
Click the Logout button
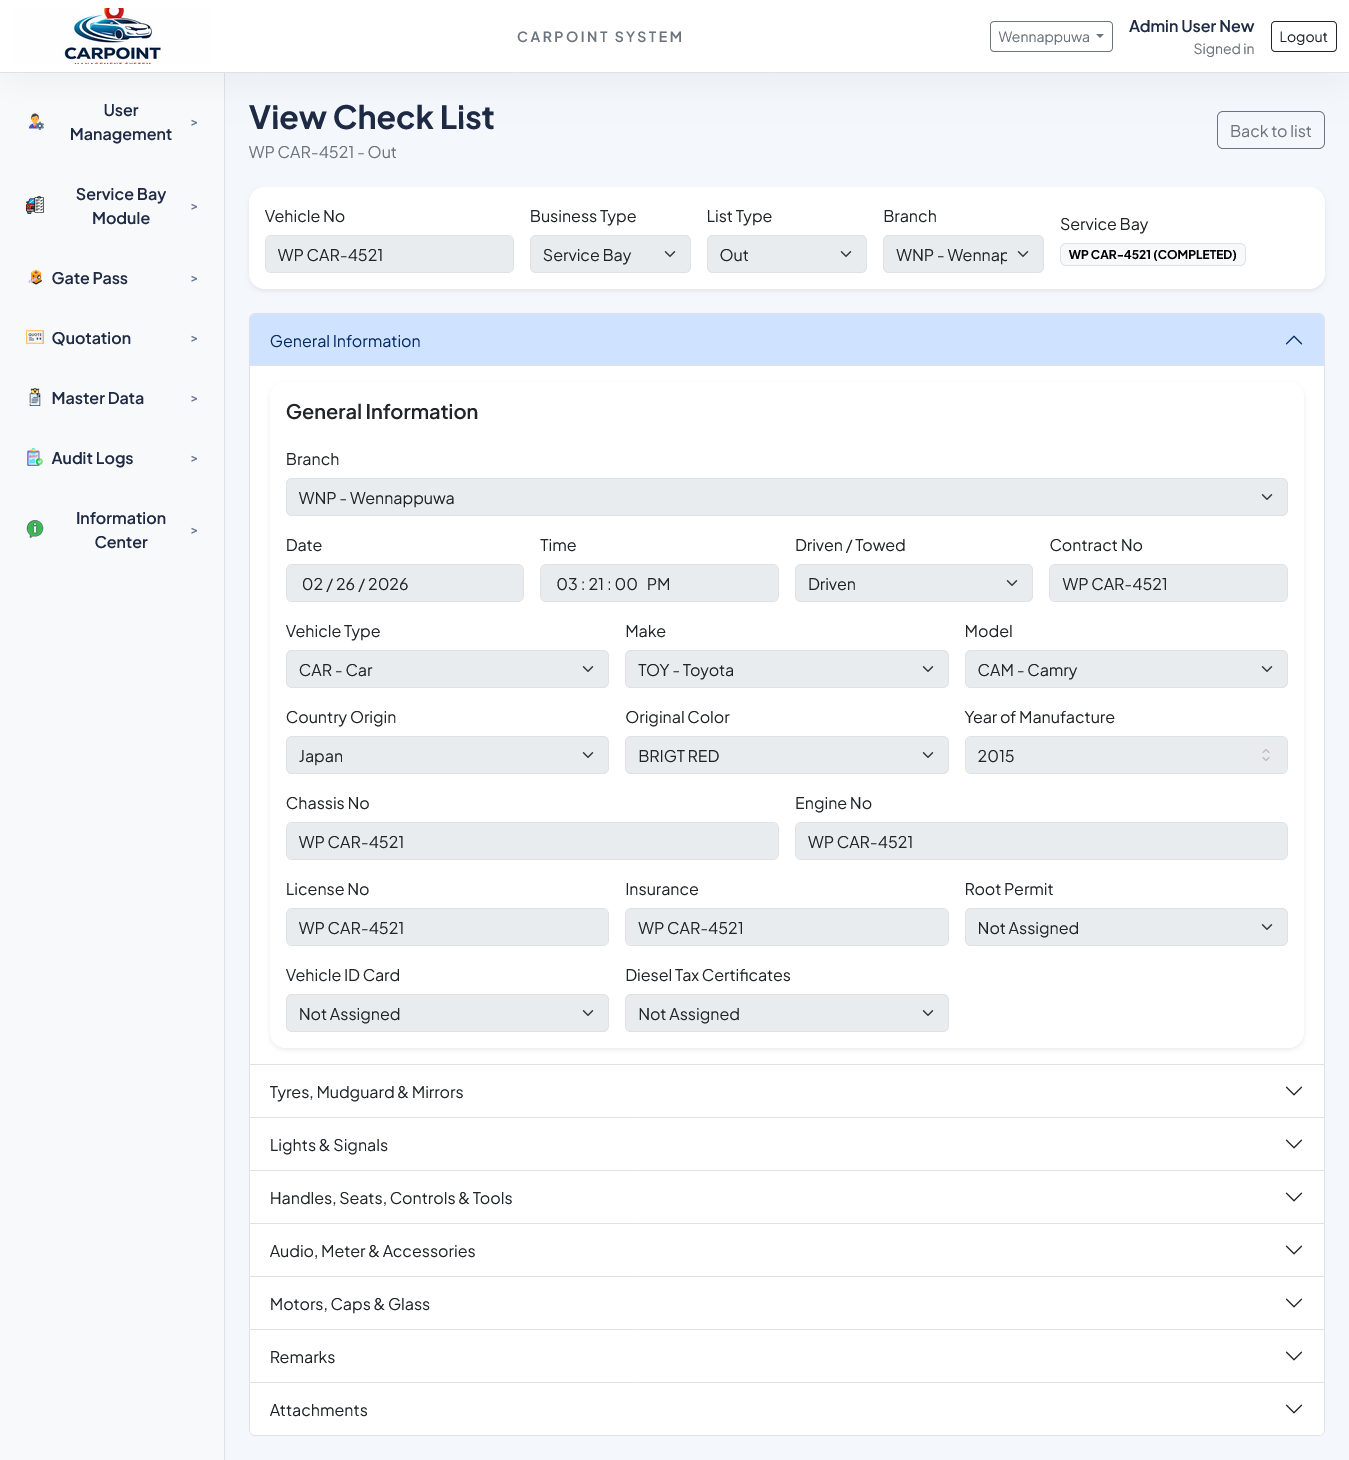tap(1303, 36)
